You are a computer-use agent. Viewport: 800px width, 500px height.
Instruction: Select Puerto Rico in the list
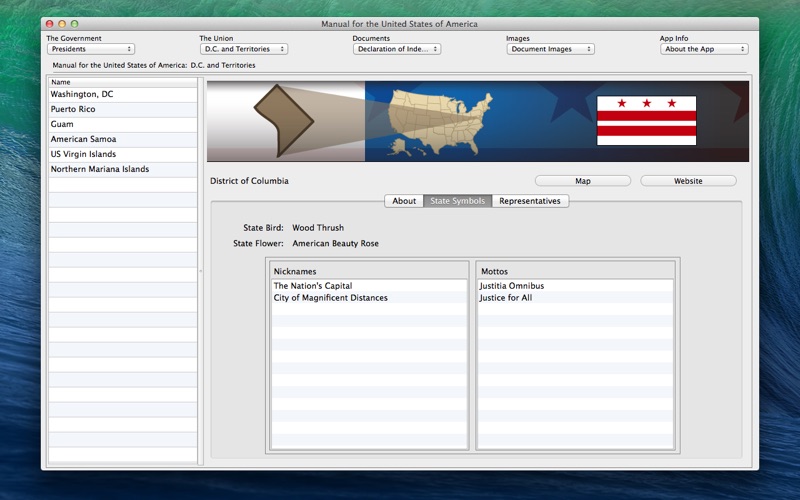click(x=73, y=109)
